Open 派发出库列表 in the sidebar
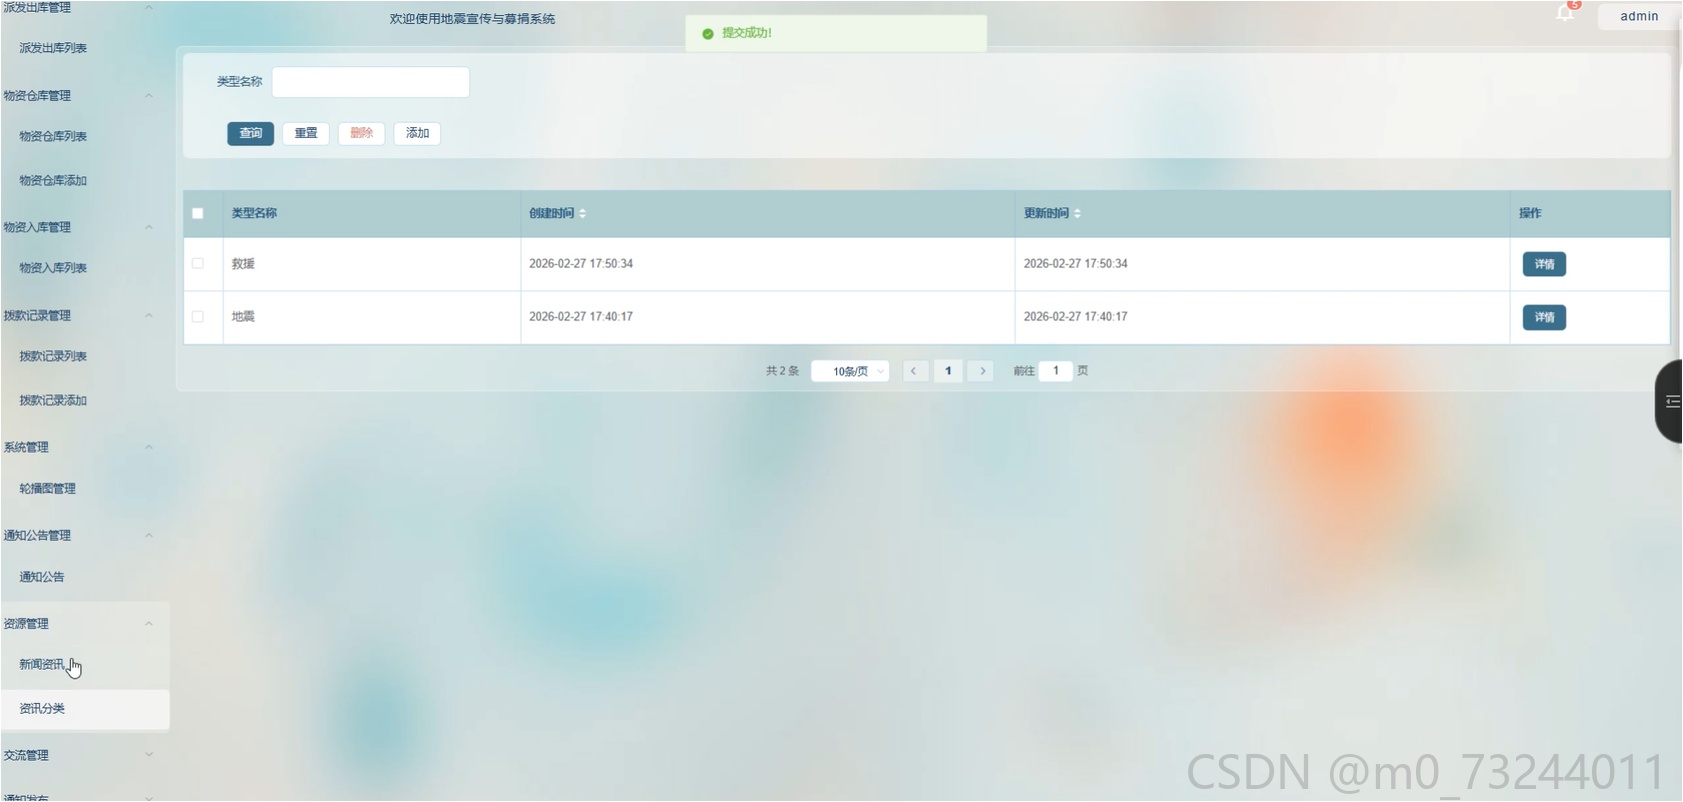The width and height of the screenshot is (1683, 802). (x=53, y=48)
